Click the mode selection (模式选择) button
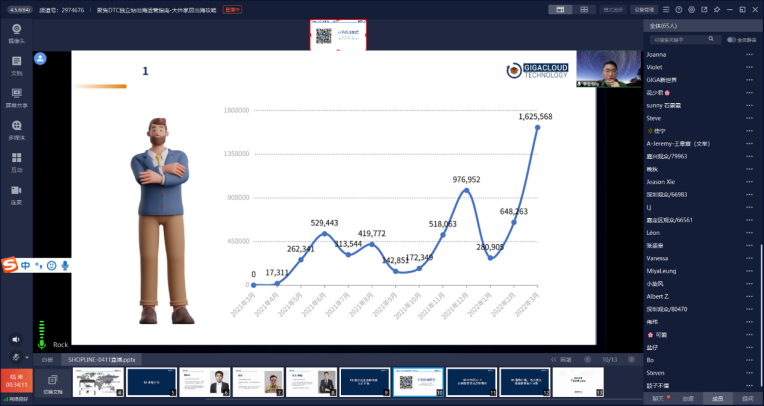 coord(613,10)
